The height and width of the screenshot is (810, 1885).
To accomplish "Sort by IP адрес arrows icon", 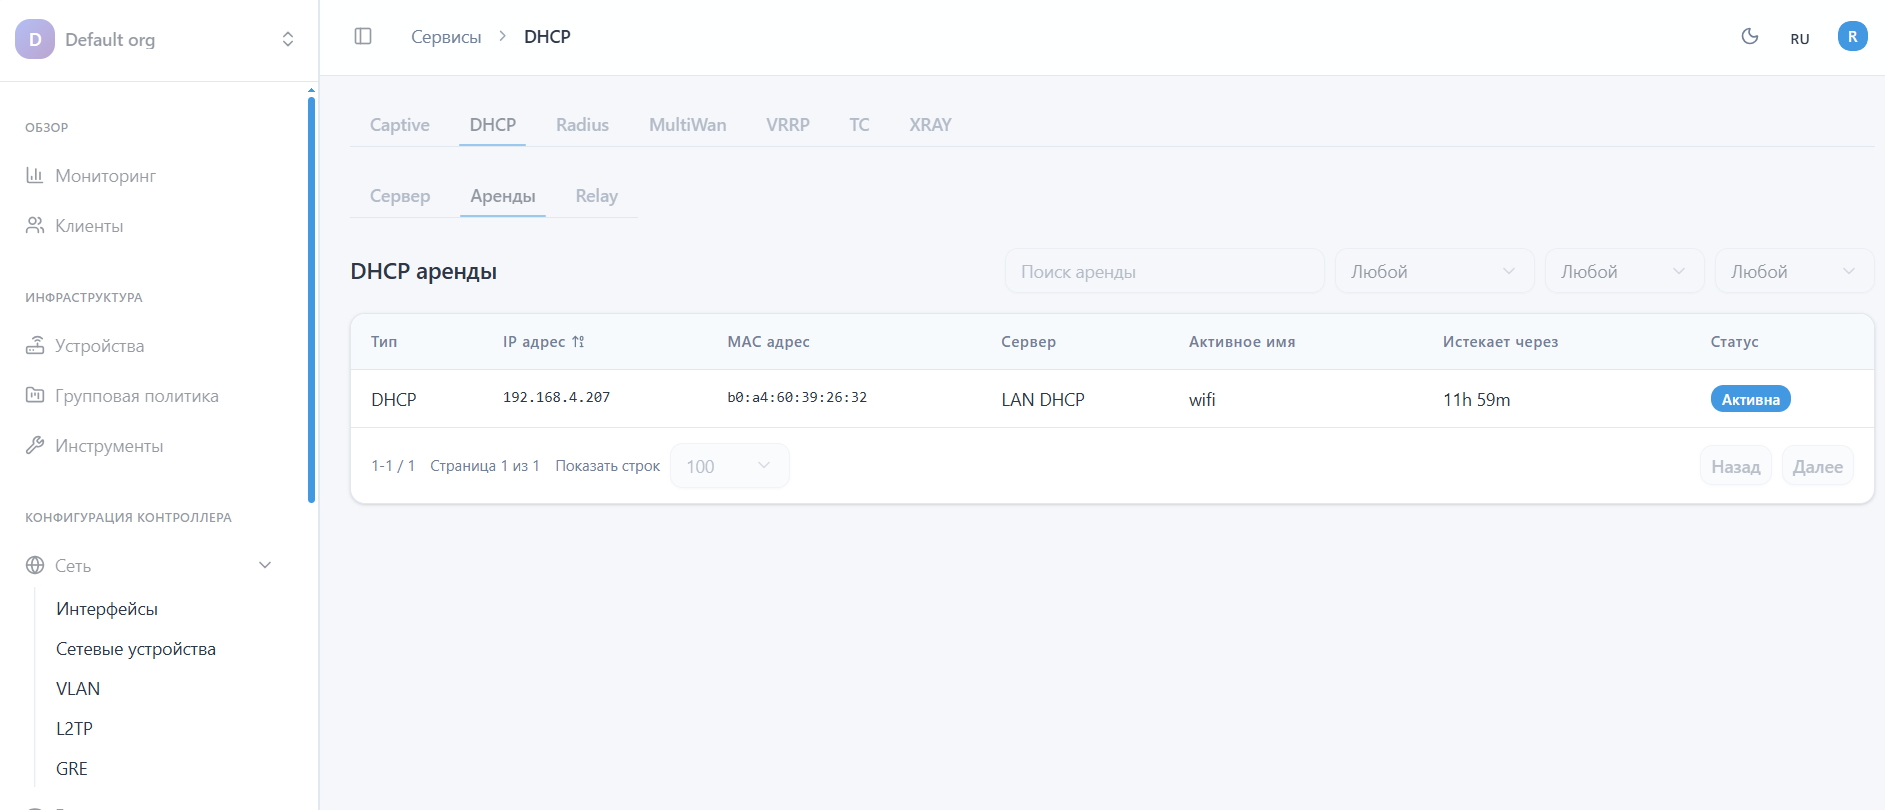I will (578, 342).
